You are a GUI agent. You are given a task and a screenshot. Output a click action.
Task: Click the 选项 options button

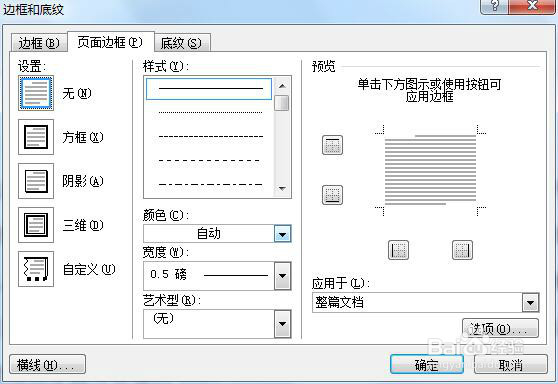(500, 328)
